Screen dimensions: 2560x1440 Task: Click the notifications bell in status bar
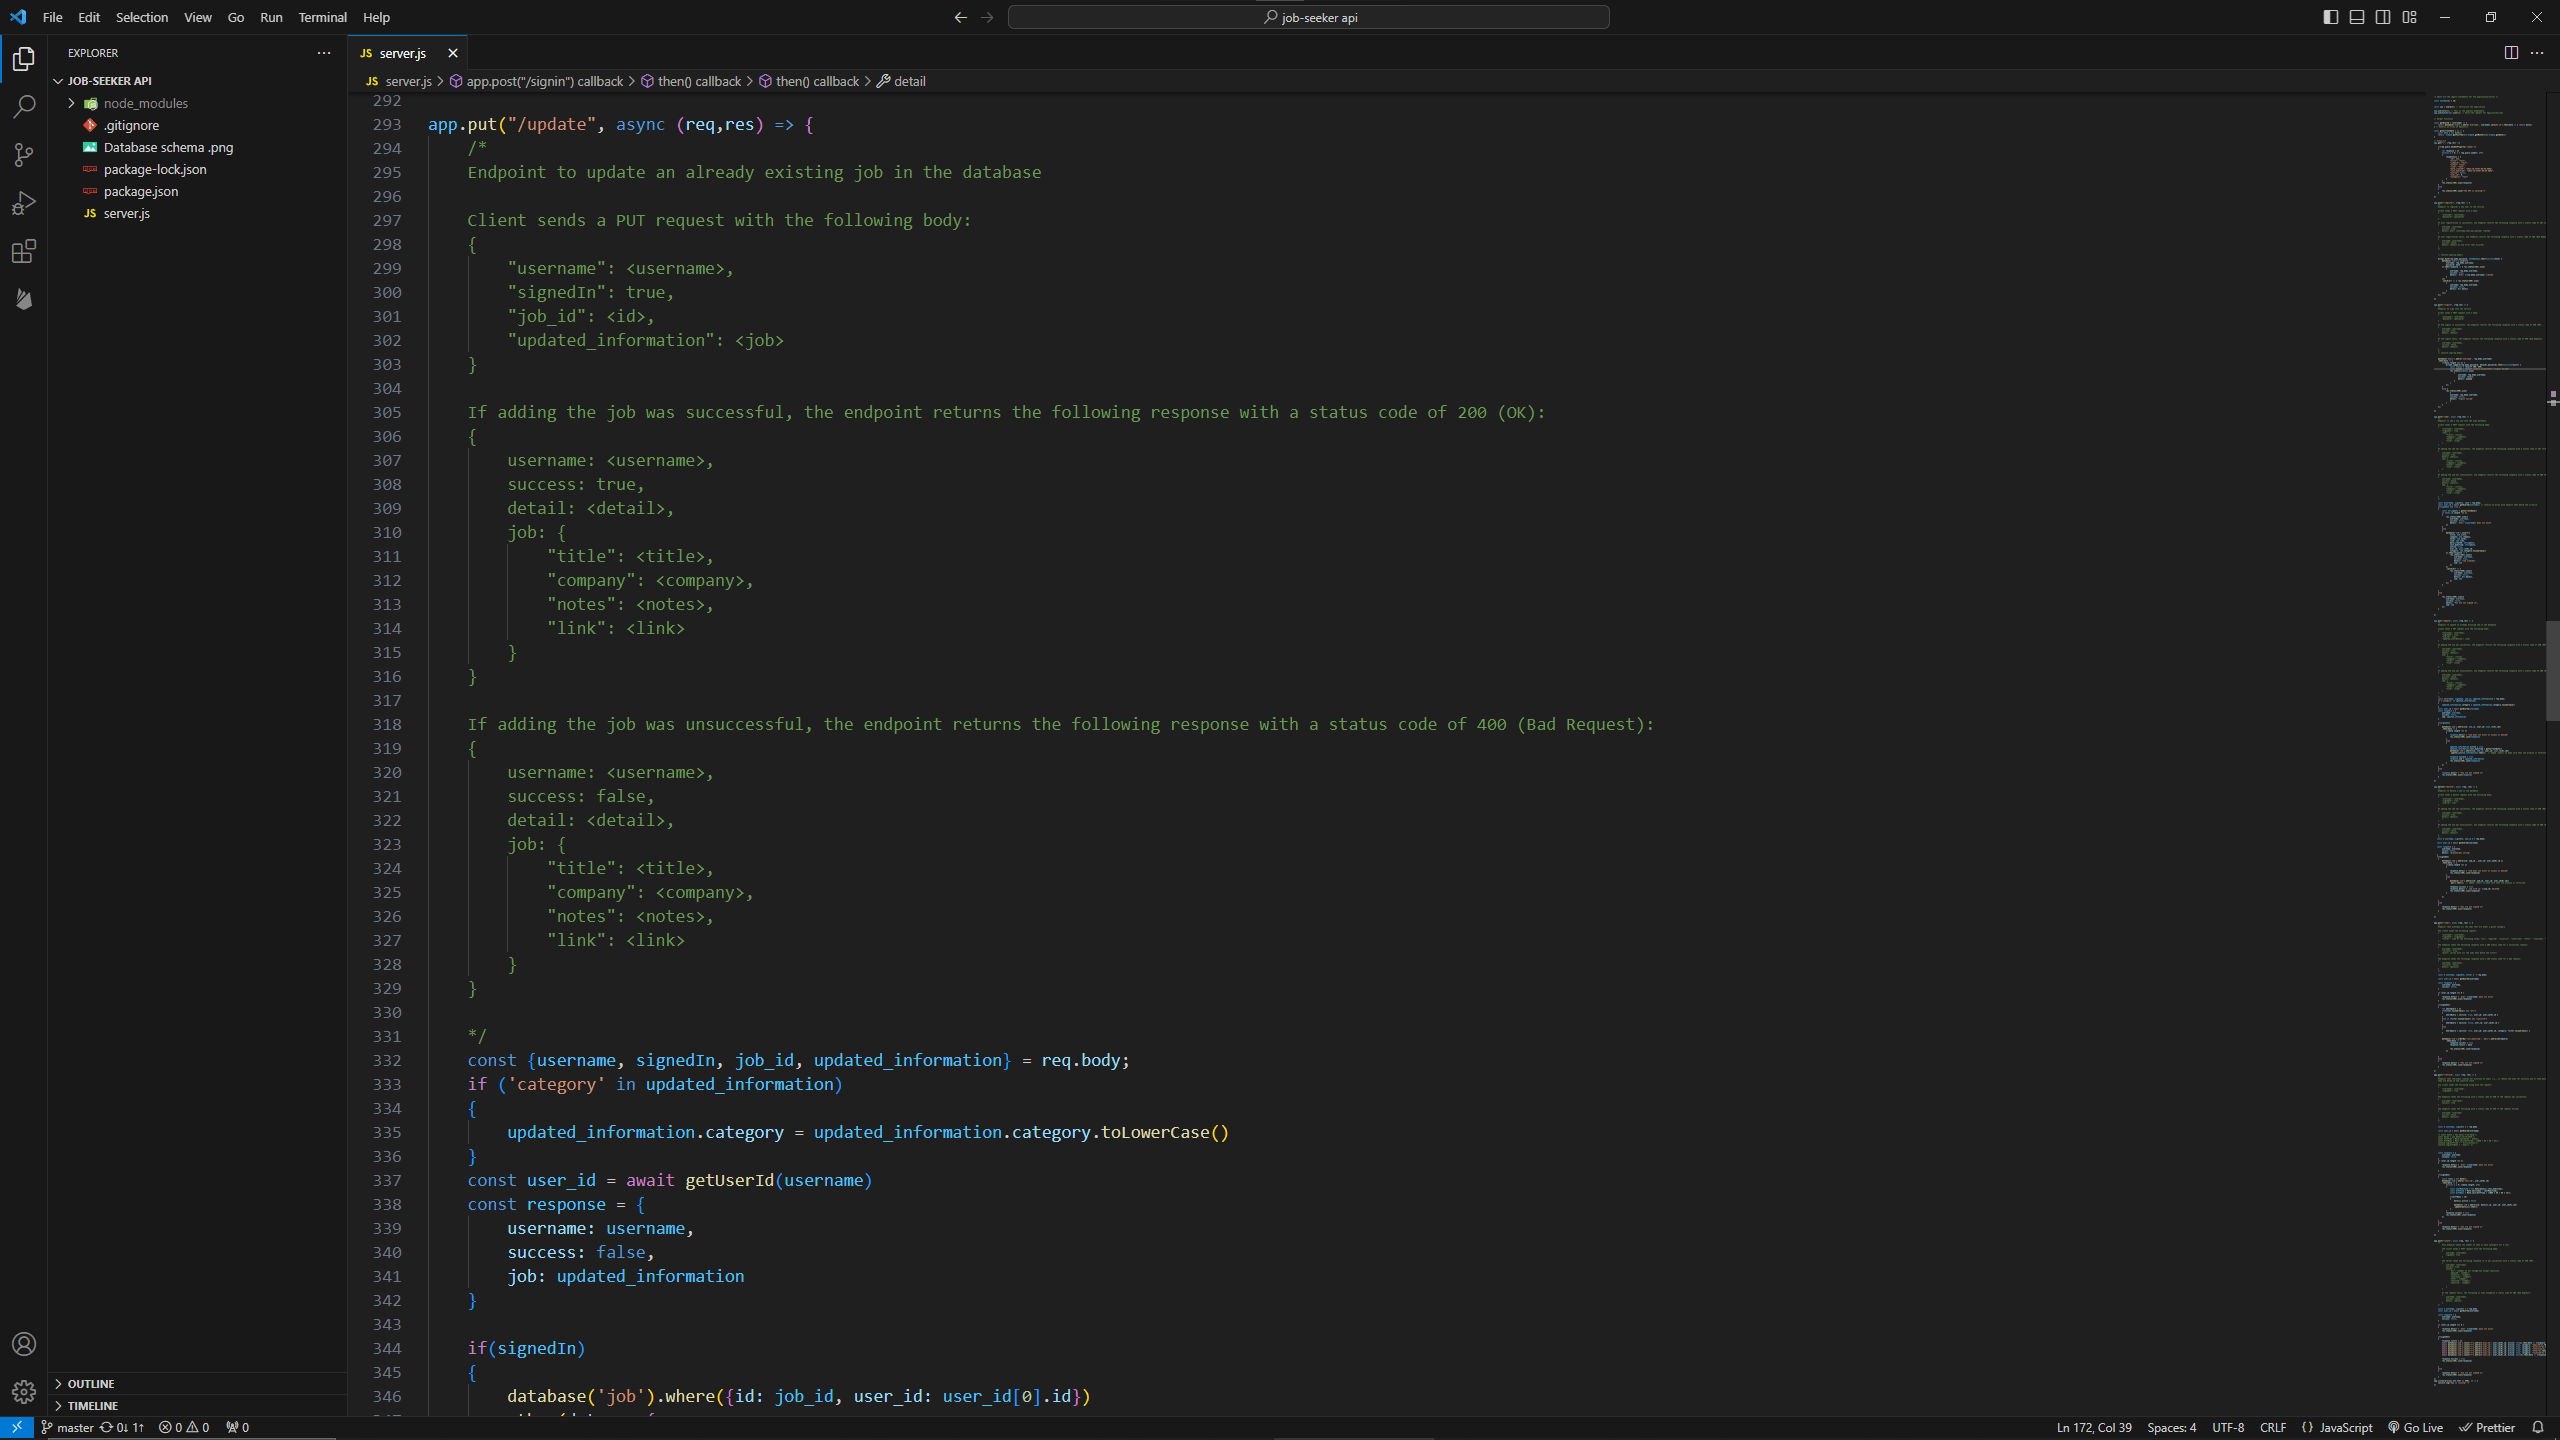click(2537, 1427)
